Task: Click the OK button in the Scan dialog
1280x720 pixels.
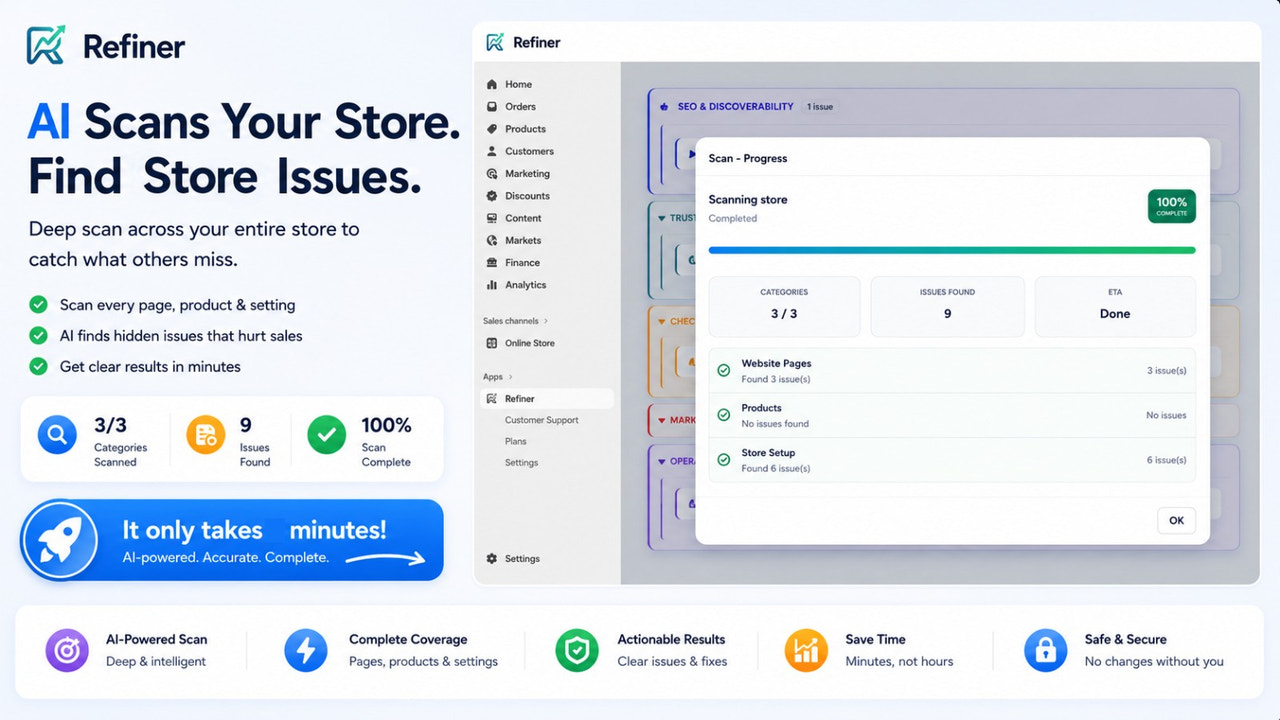Action: [x=1176, y=520]
